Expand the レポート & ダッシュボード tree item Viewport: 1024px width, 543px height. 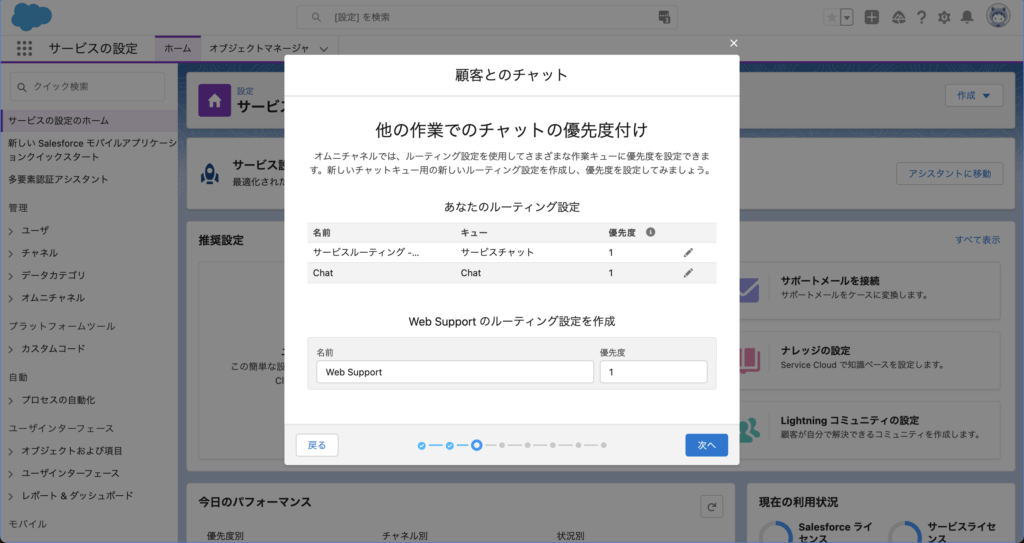pos(11,496)
